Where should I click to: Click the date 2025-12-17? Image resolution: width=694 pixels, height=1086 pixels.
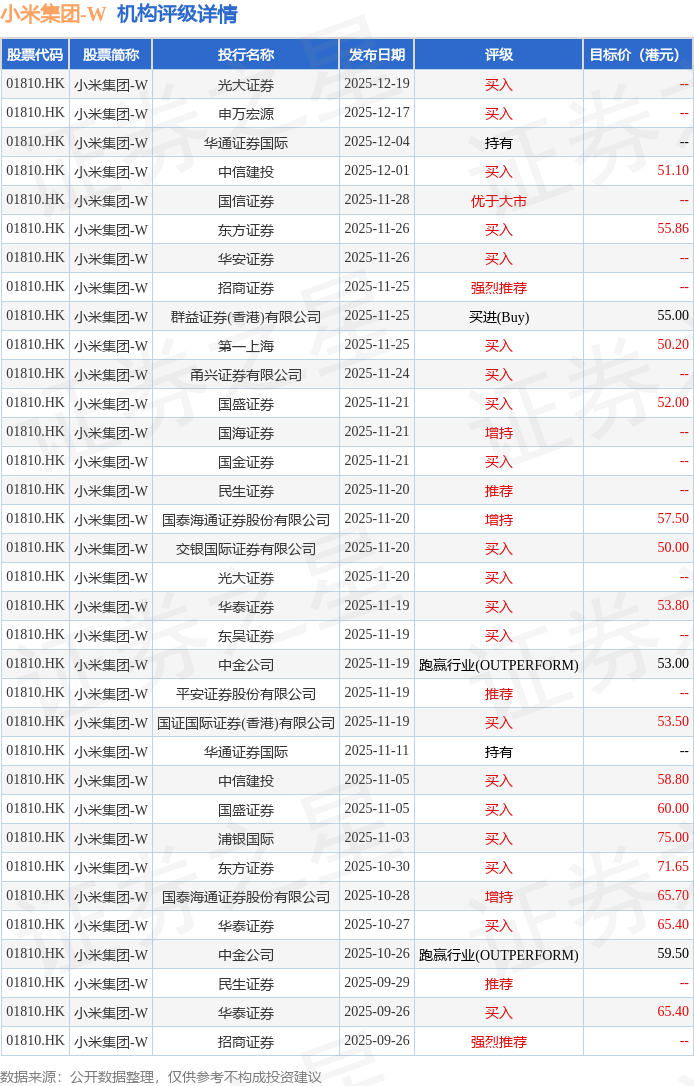pyautogui.click(x=377, y=113)
